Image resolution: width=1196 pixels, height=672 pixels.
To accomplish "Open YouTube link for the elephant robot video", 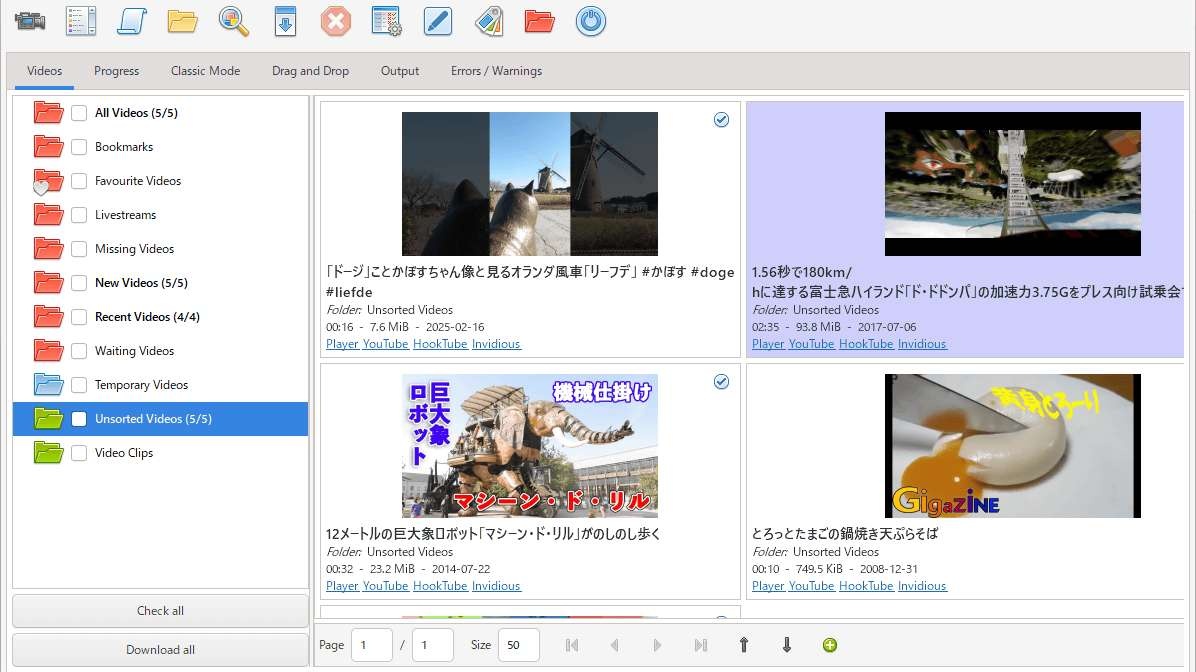I will (385, 586).
